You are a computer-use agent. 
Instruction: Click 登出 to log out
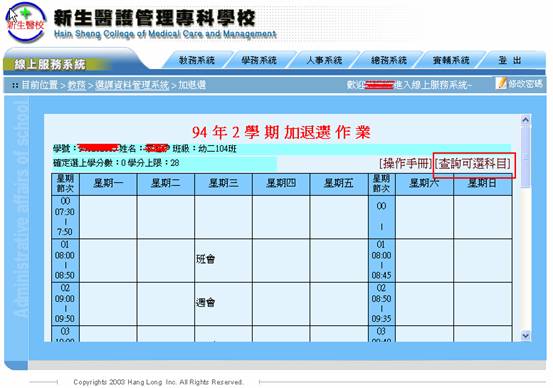pos(510,60)
